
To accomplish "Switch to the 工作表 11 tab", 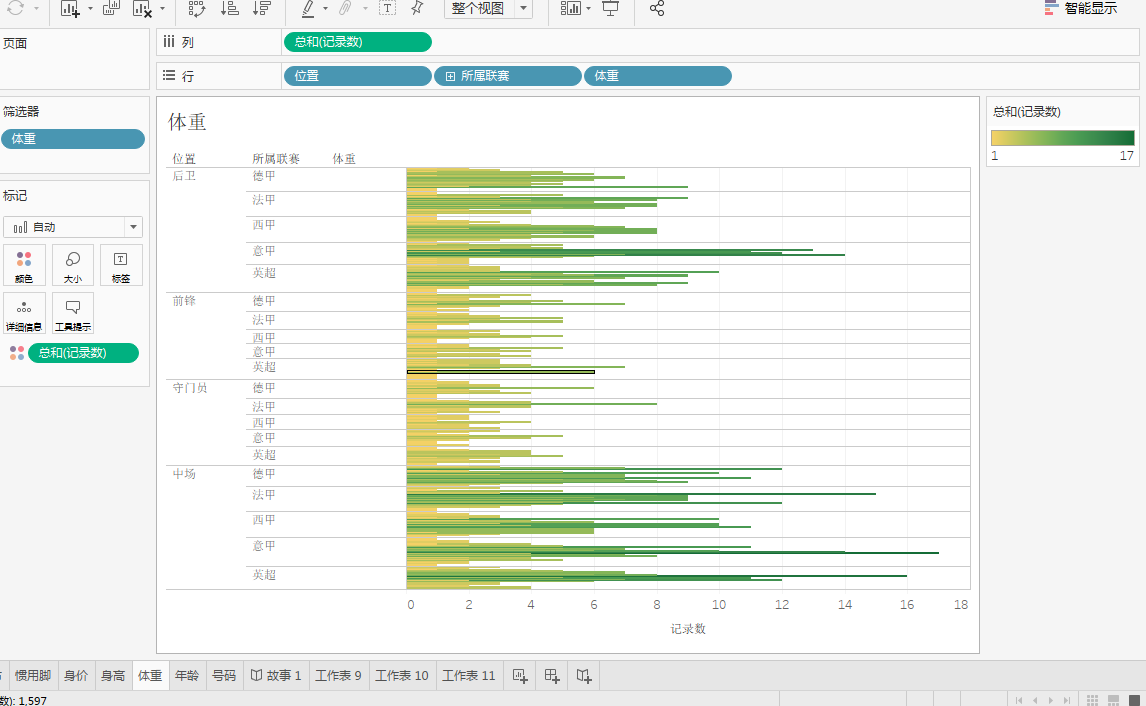I will pos(468,676).
